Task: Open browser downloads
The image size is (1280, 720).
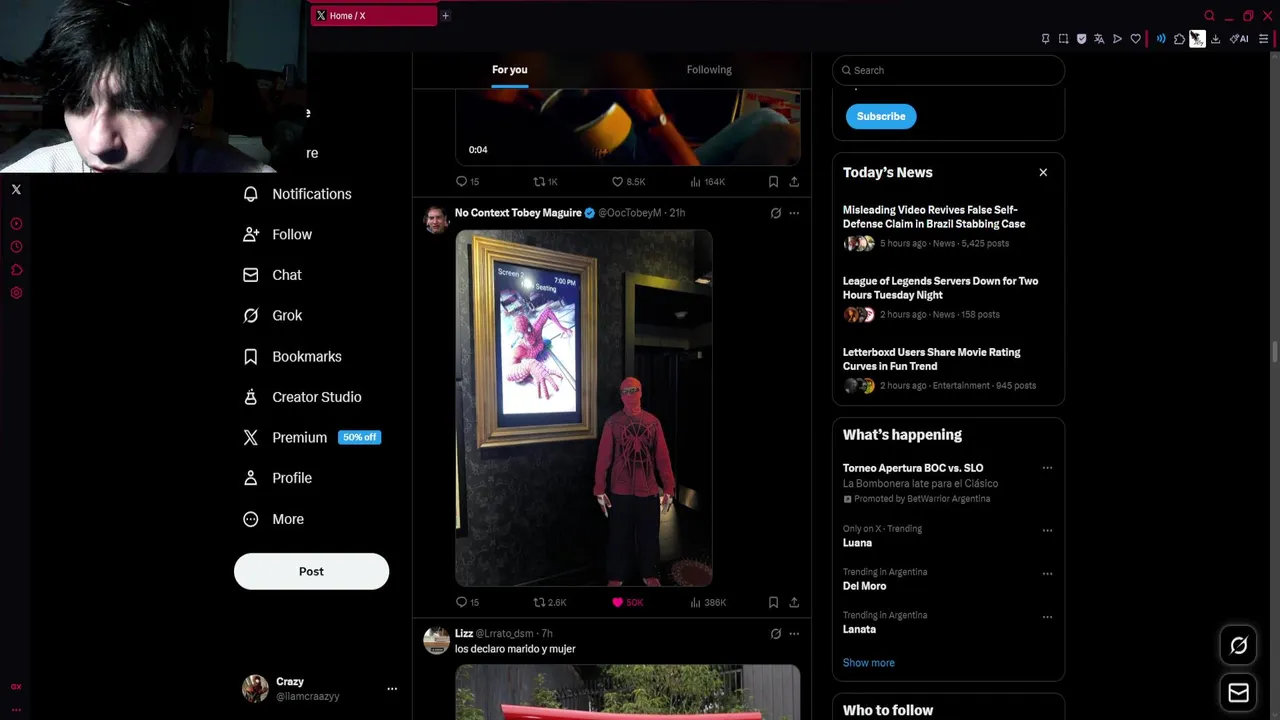Action: tap(1215, 39)
